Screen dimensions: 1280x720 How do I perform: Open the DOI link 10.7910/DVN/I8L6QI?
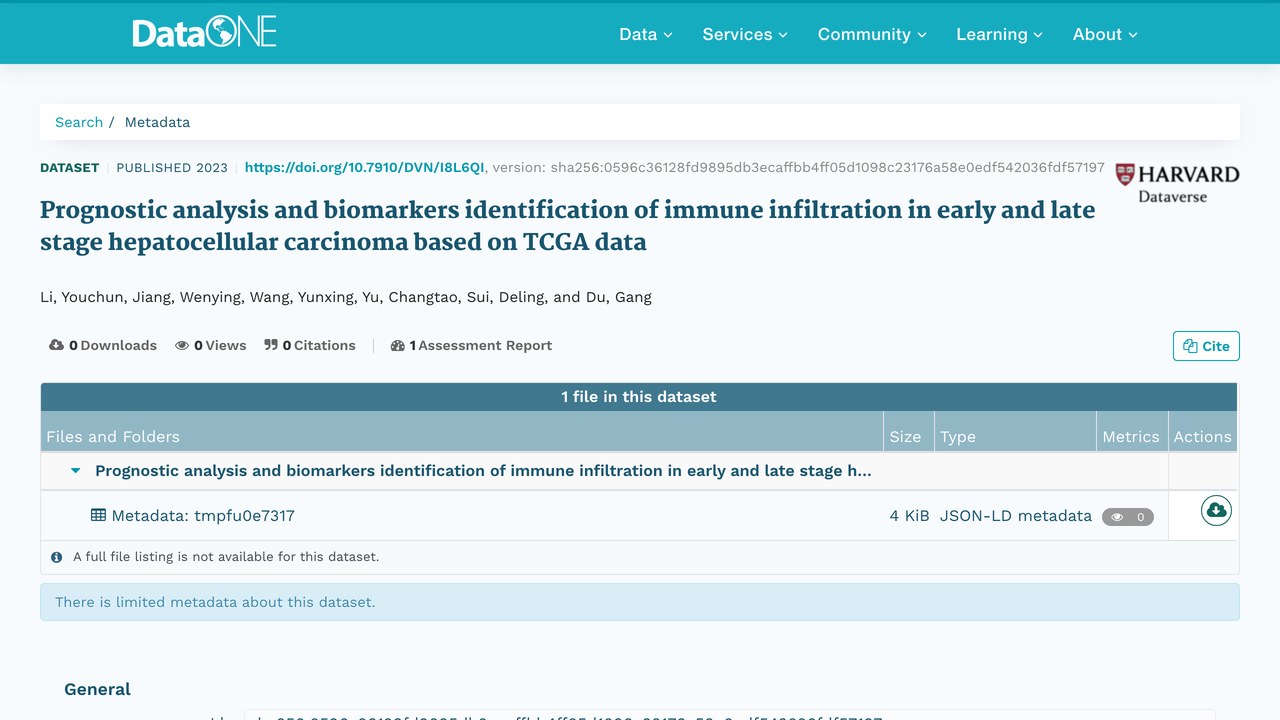pos(364,168)
